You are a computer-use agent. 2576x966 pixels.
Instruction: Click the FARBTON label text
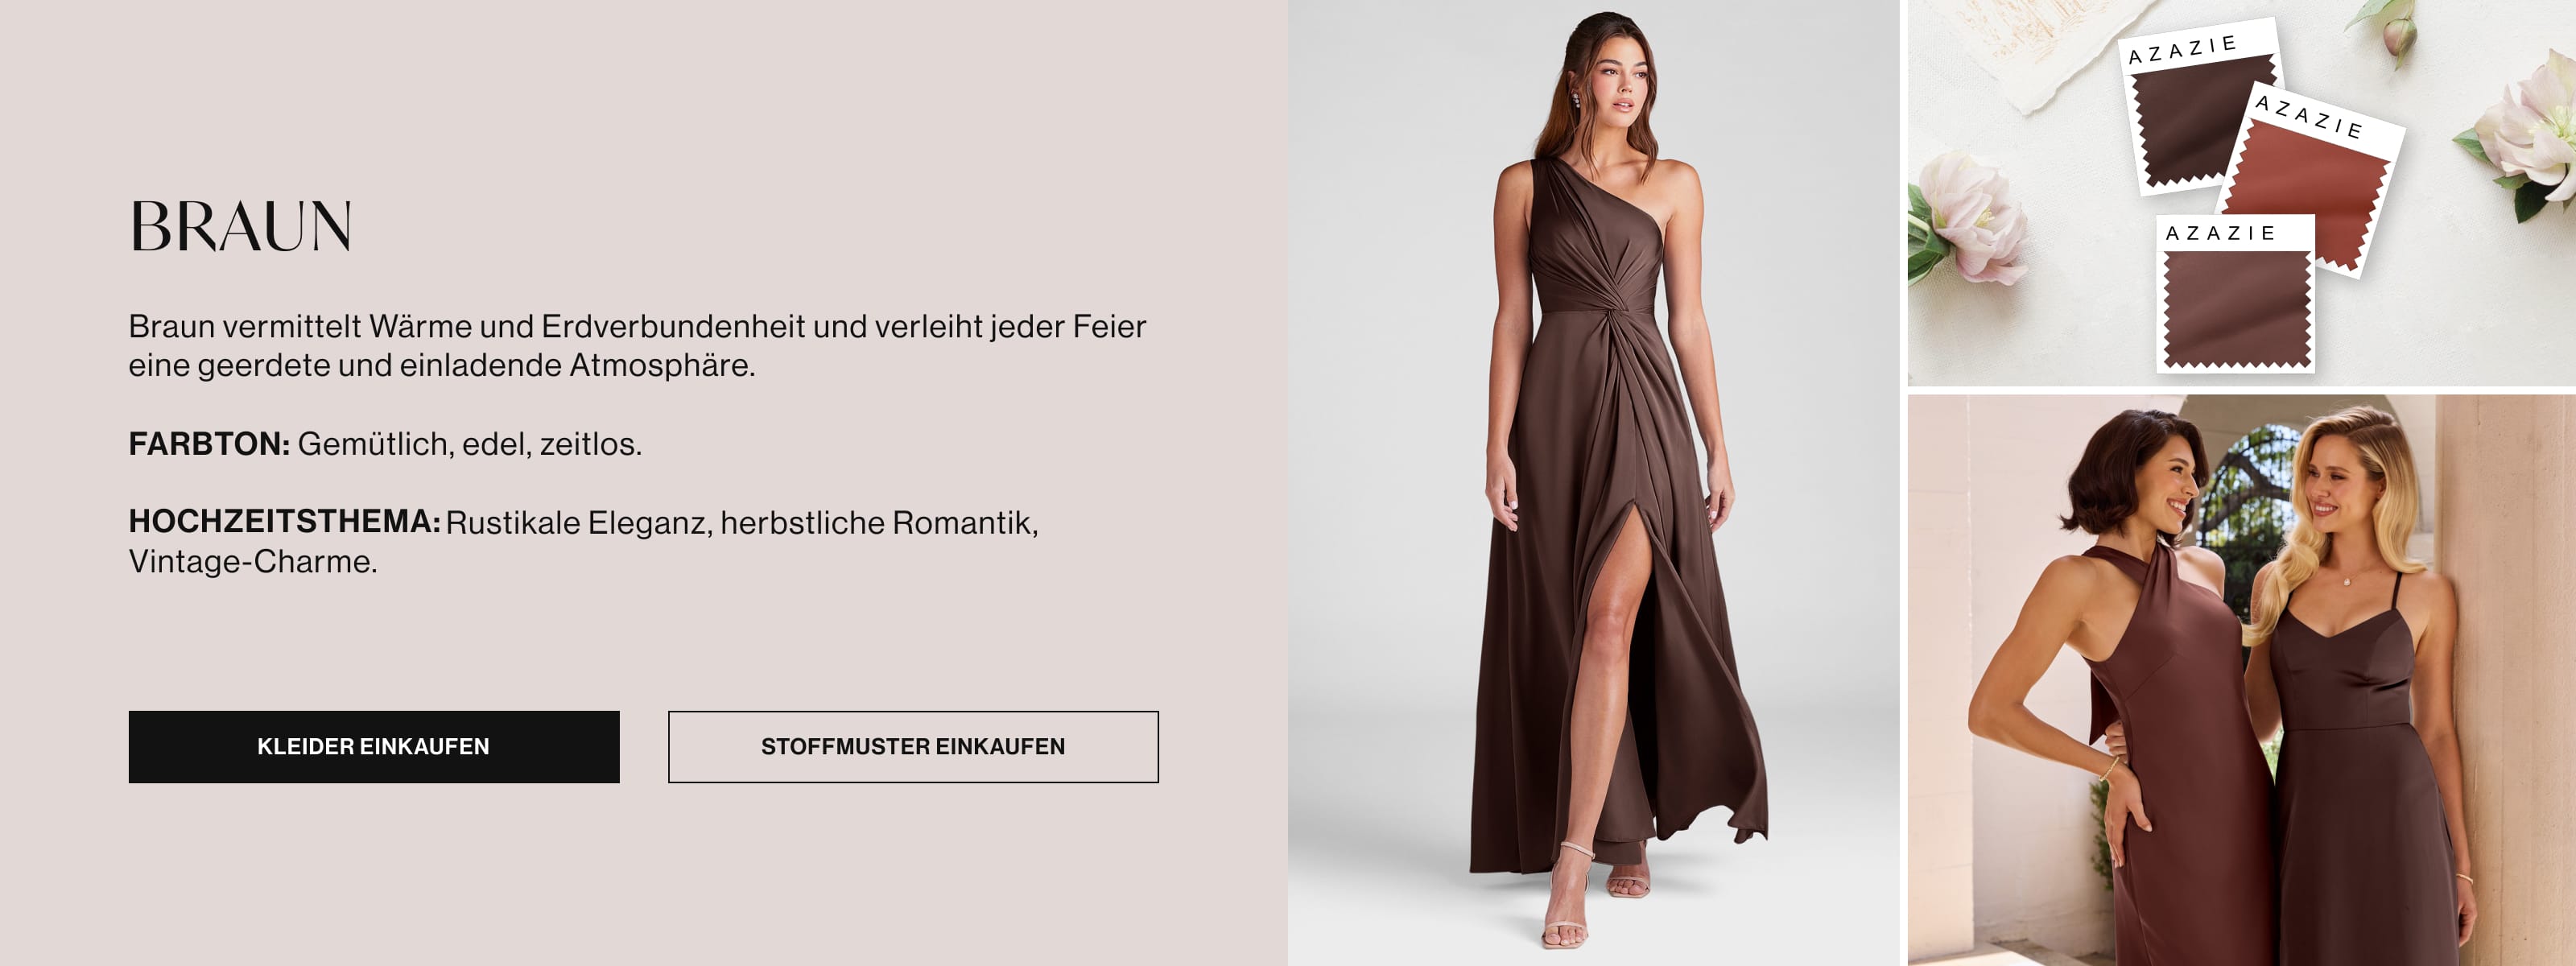[209, 443]
